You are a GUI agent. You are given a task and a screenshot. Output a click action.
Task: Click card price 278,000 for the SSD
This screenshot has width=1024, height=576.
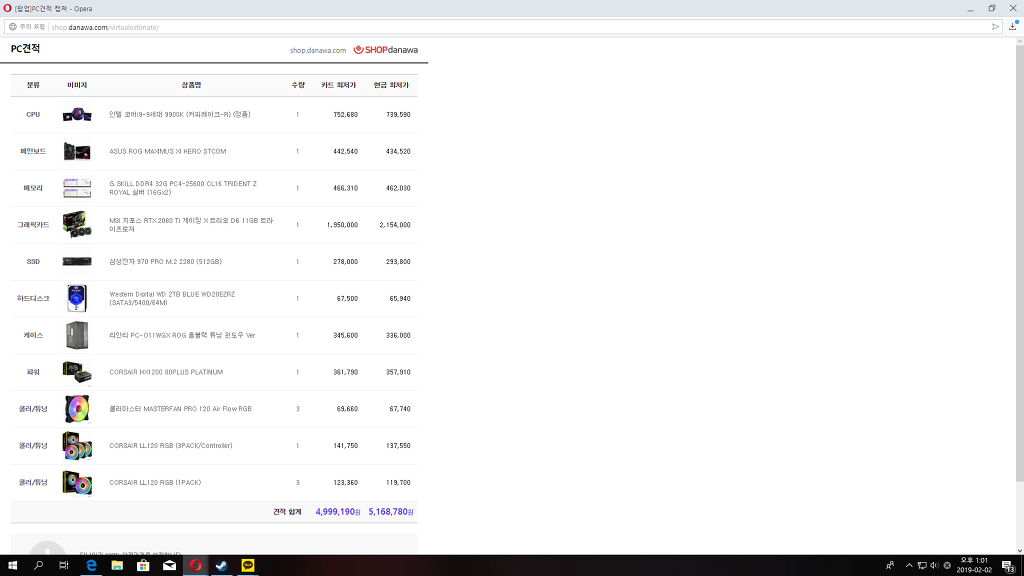tap(345, 262)
